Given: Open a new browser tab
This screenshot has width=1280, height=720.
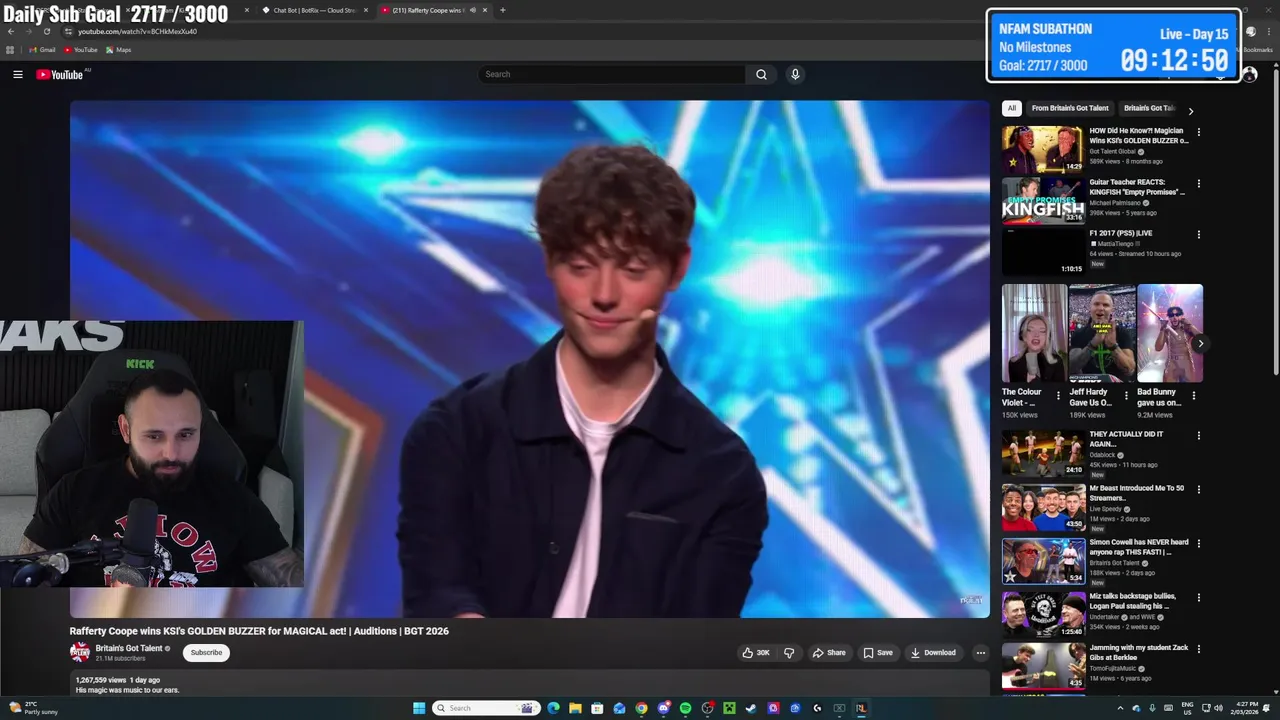Looking at the screenshot, I should (x=503, y=10).
